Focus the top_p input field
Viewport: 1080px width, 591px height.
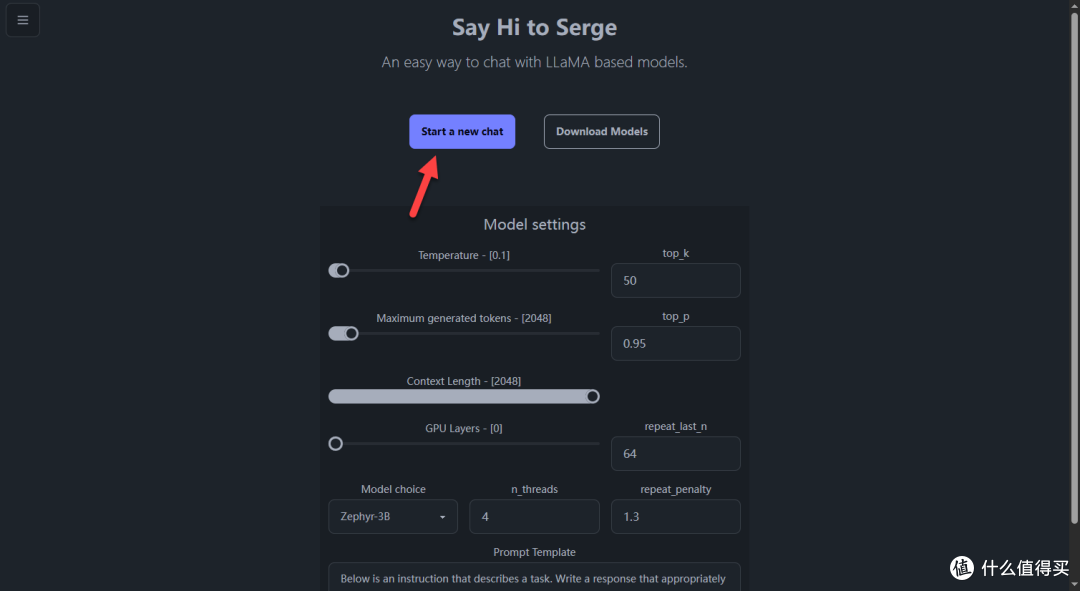[676, 343]
